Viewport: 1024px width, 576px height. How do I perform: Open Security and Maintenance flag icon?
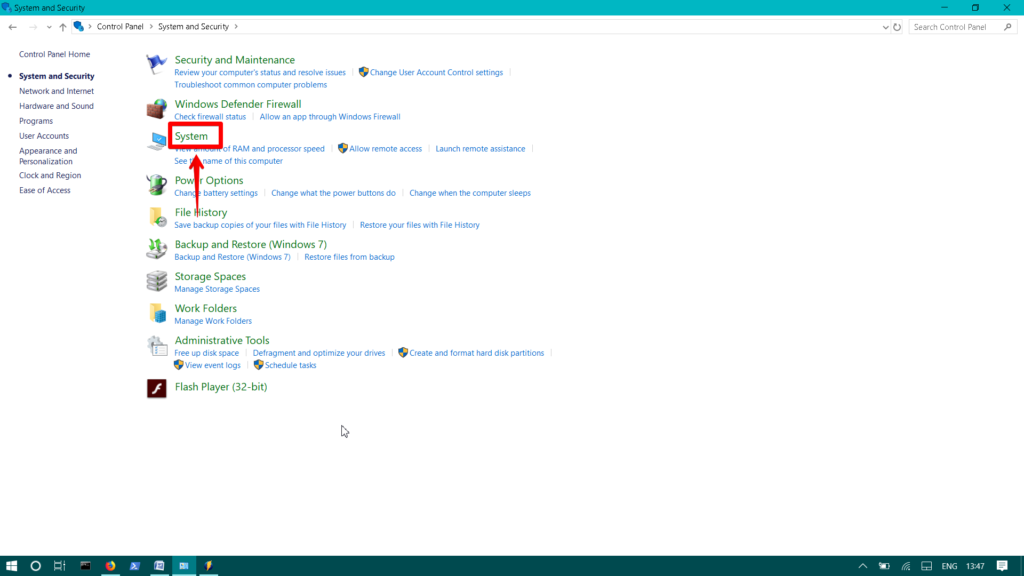tap(156, 64)
